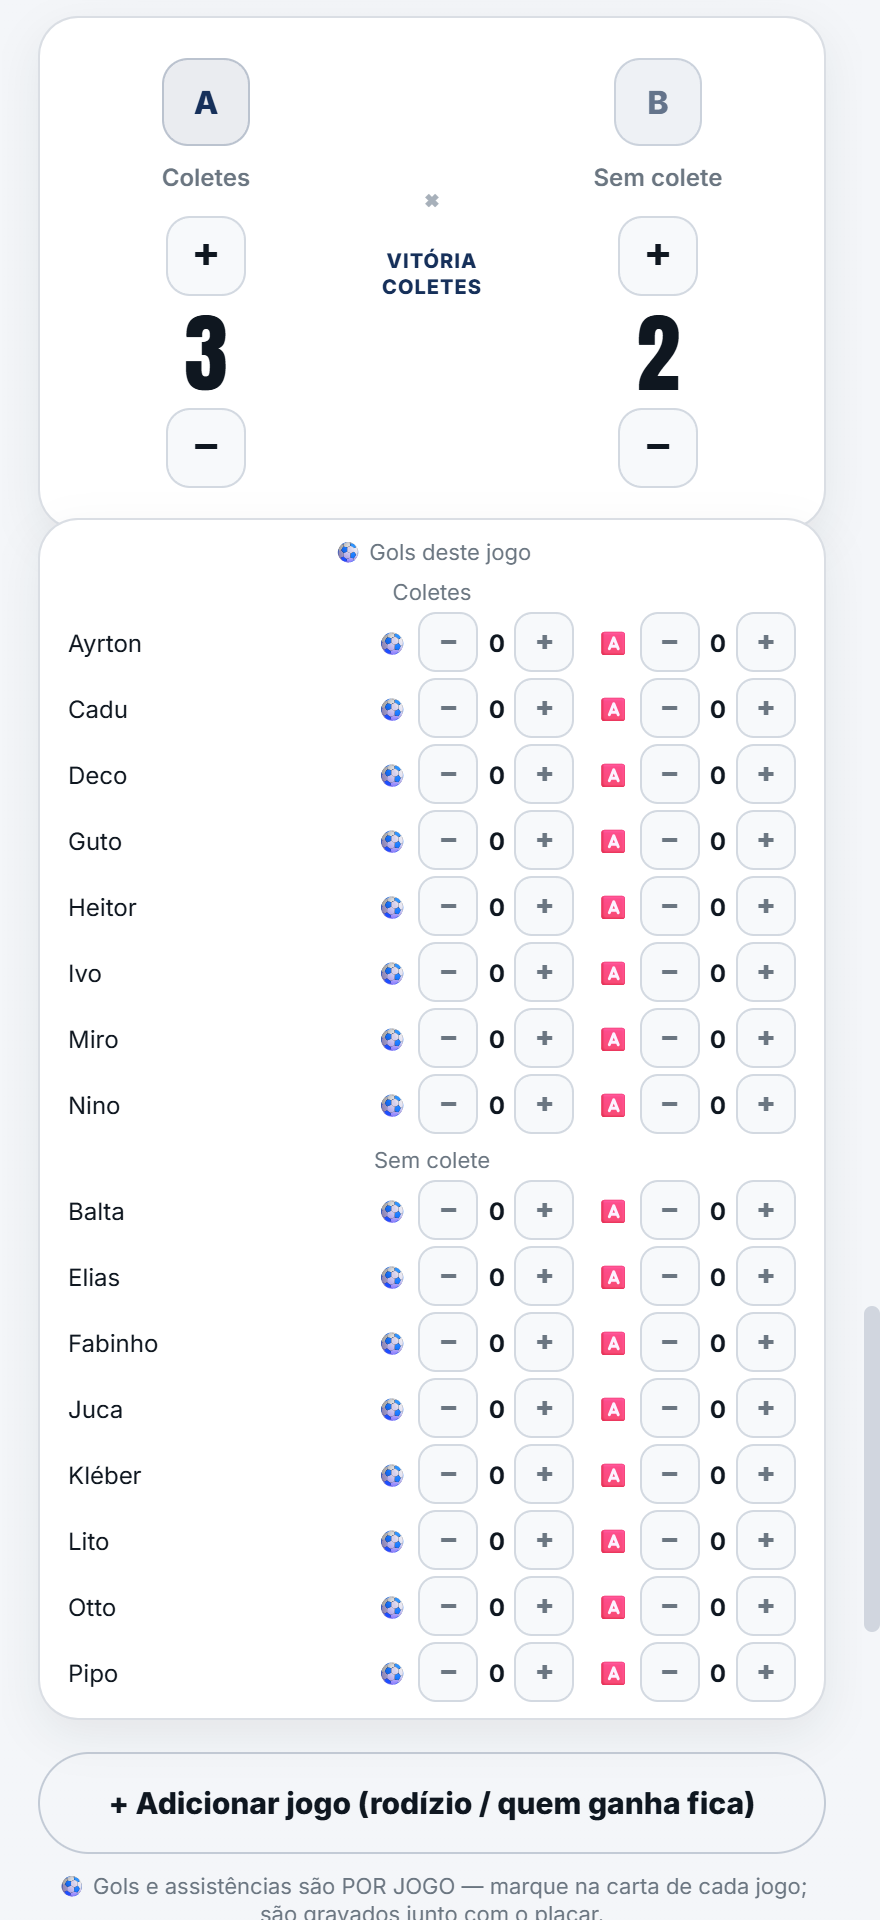Increase Sem colete team score
The image size is (880, 1920).
tap(658, 256)
